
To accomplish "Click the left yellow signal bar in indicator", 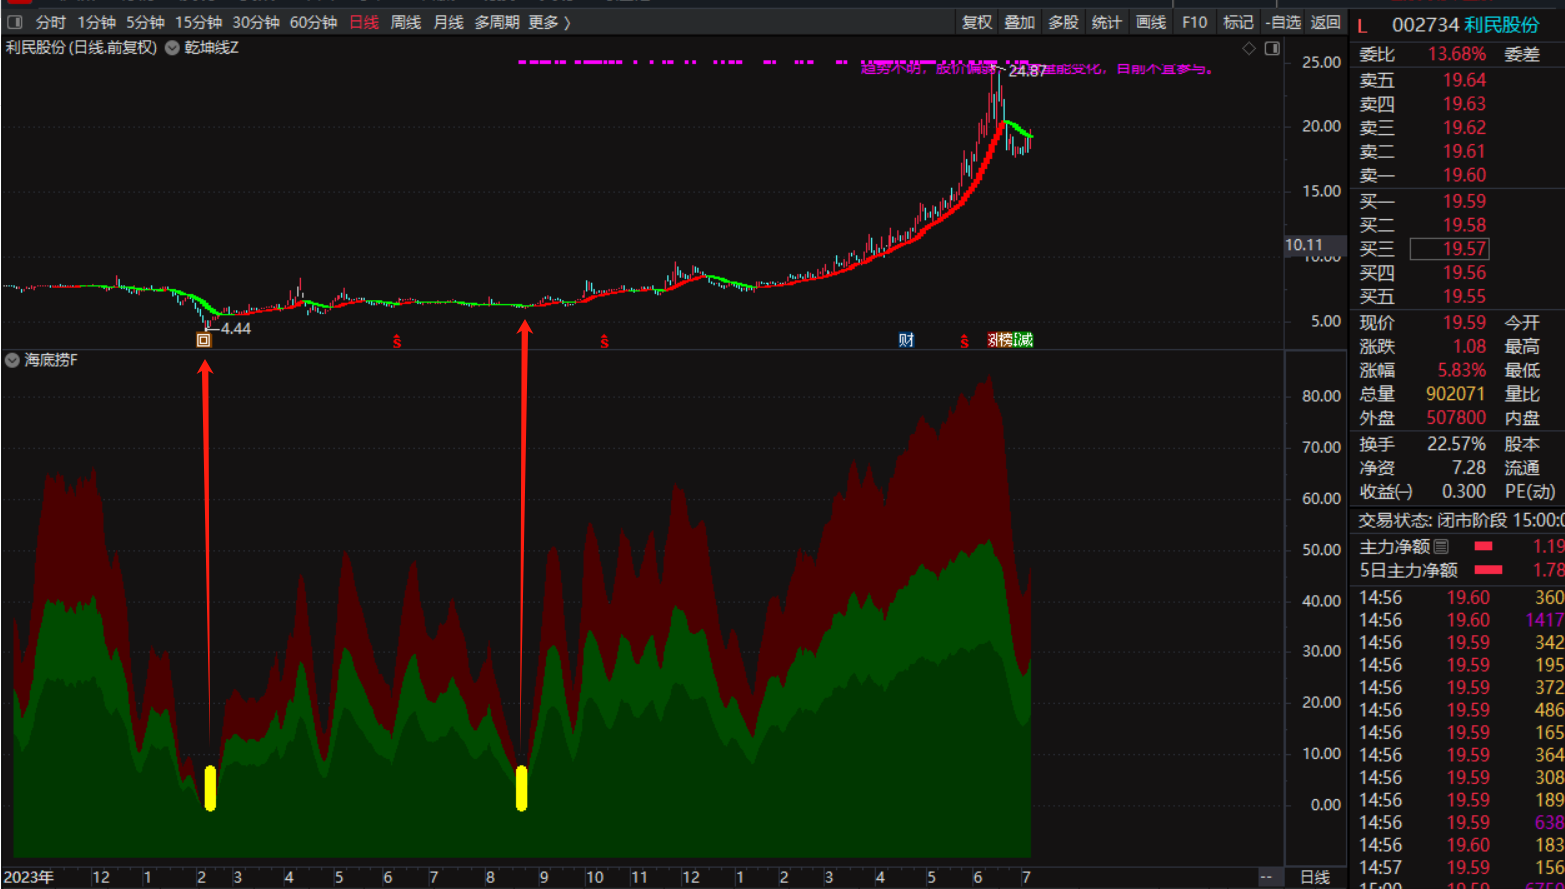I will click(210, 787).
